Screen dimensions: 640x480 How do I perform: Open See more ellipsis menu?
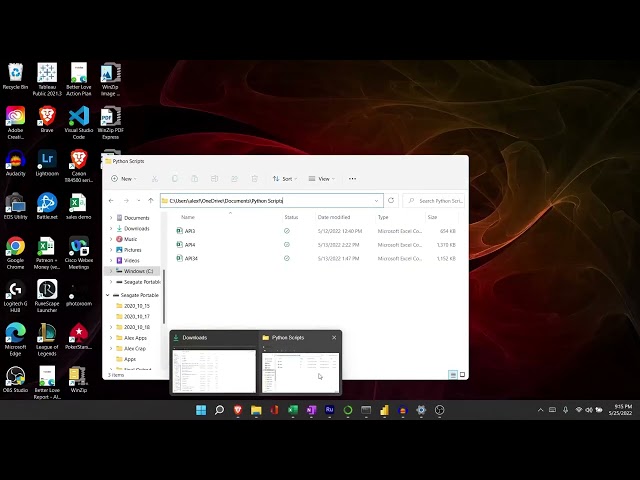point(352,179)
